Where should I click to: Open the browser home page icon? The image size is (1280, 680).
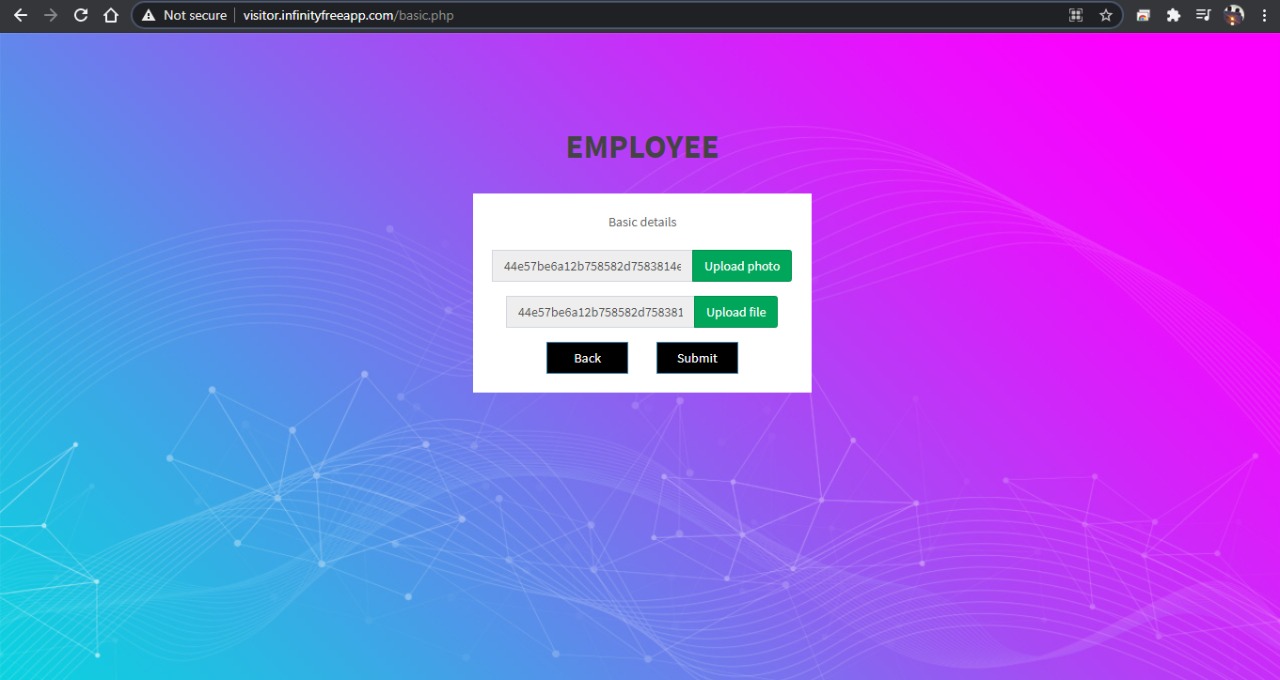(x=111, y=15)
